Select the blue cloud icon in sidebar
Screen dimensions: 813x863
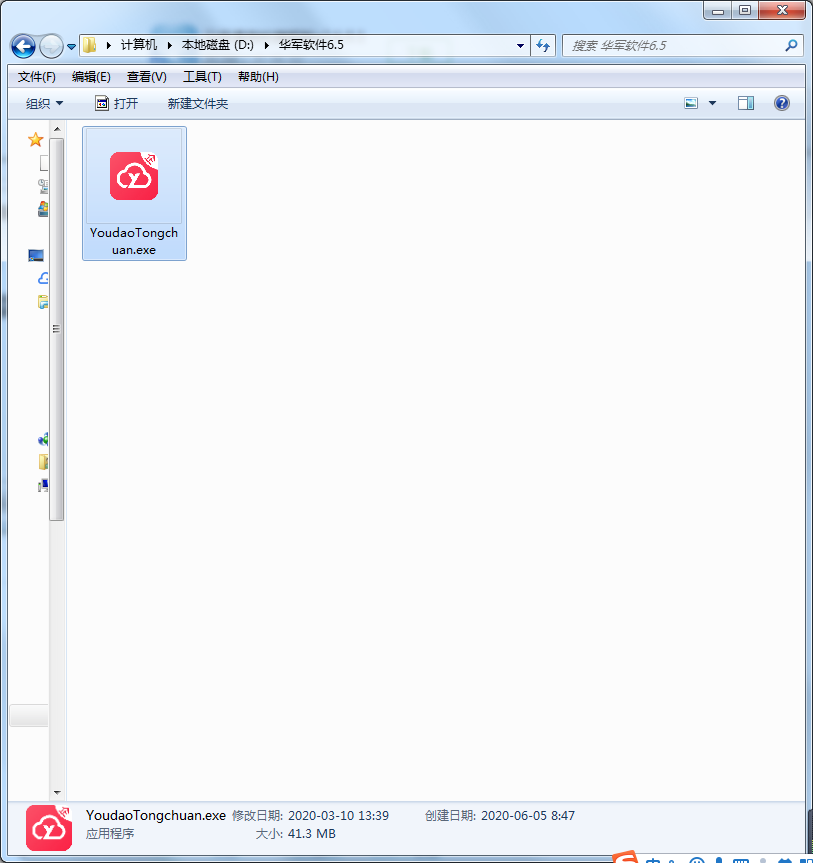43,278
